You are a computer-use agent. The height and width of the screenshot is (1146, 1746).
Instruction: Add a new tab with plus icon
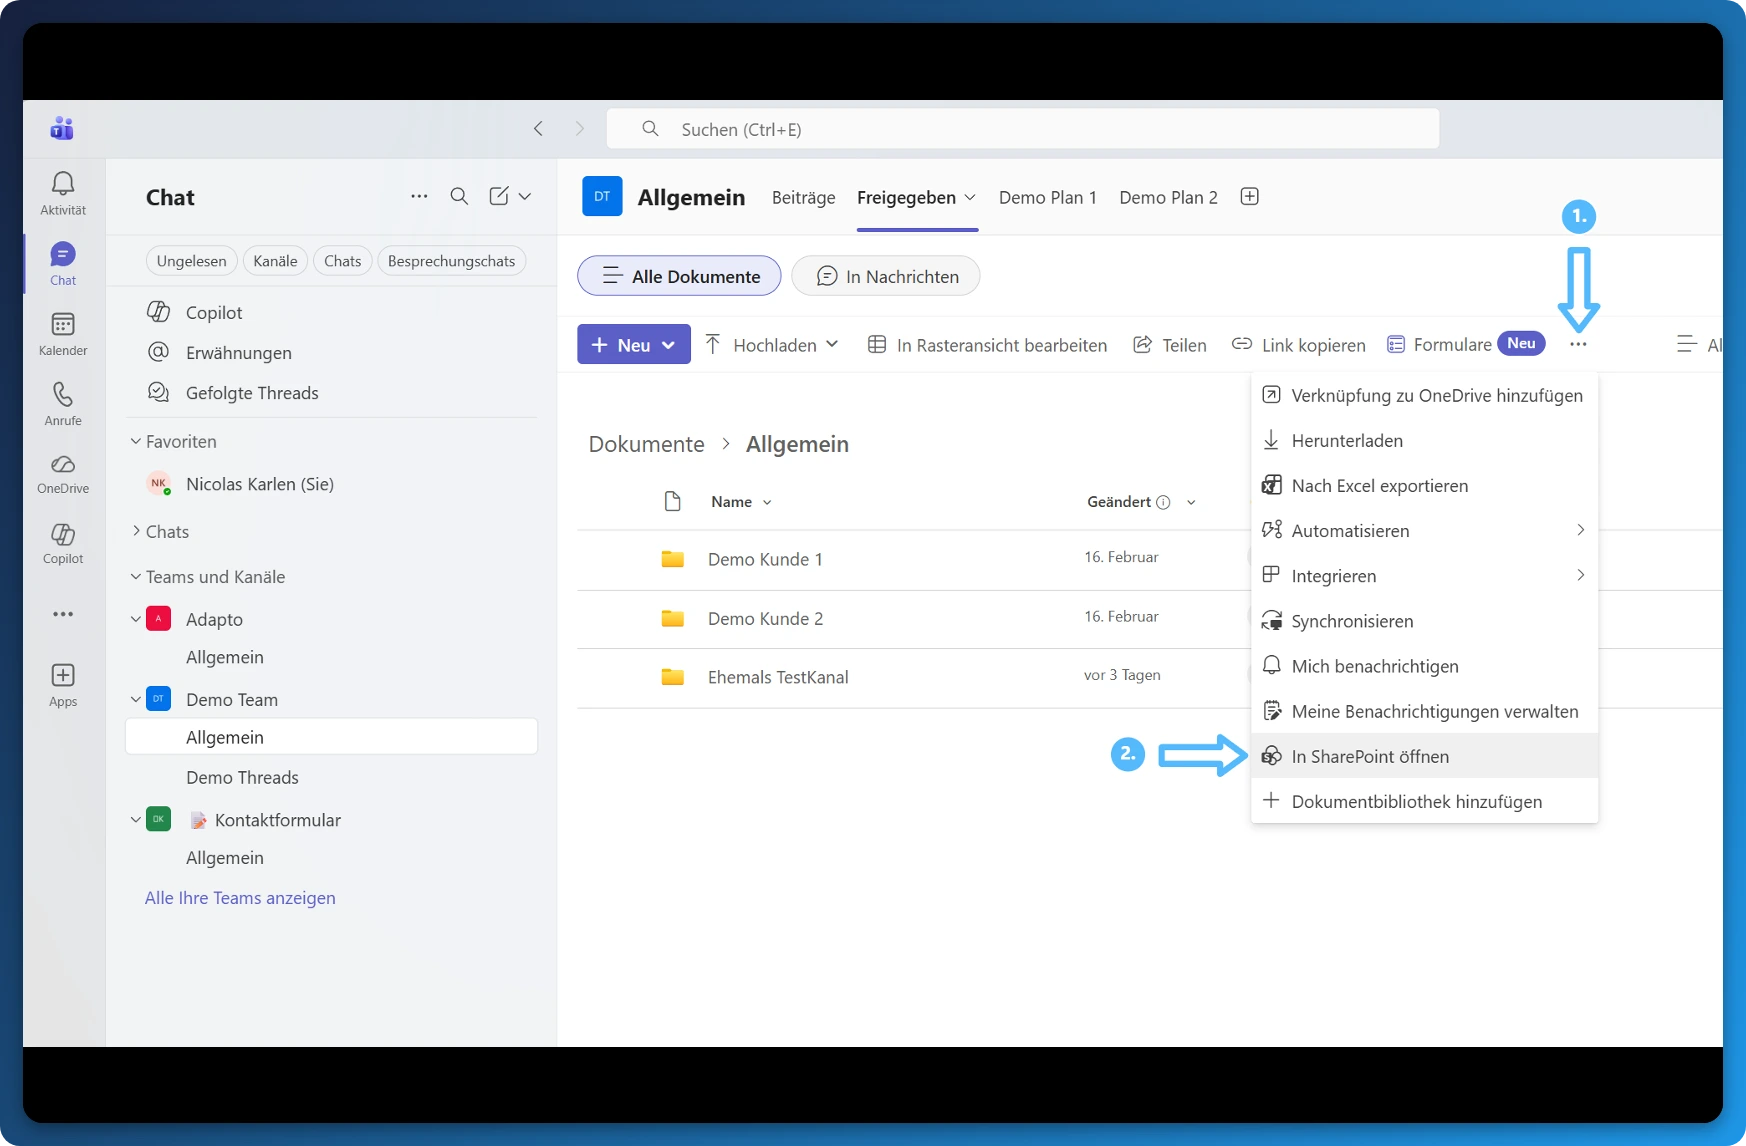[1249, 196]
